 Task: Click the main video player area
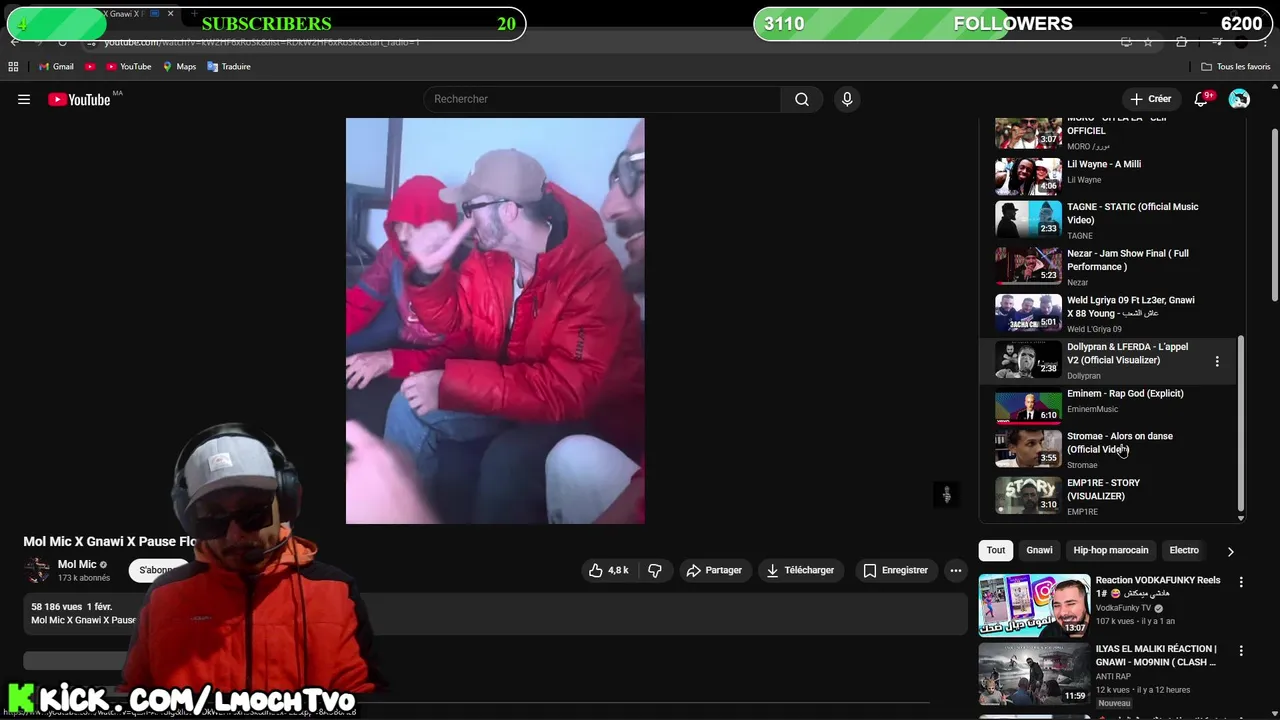tap(495, 321)
